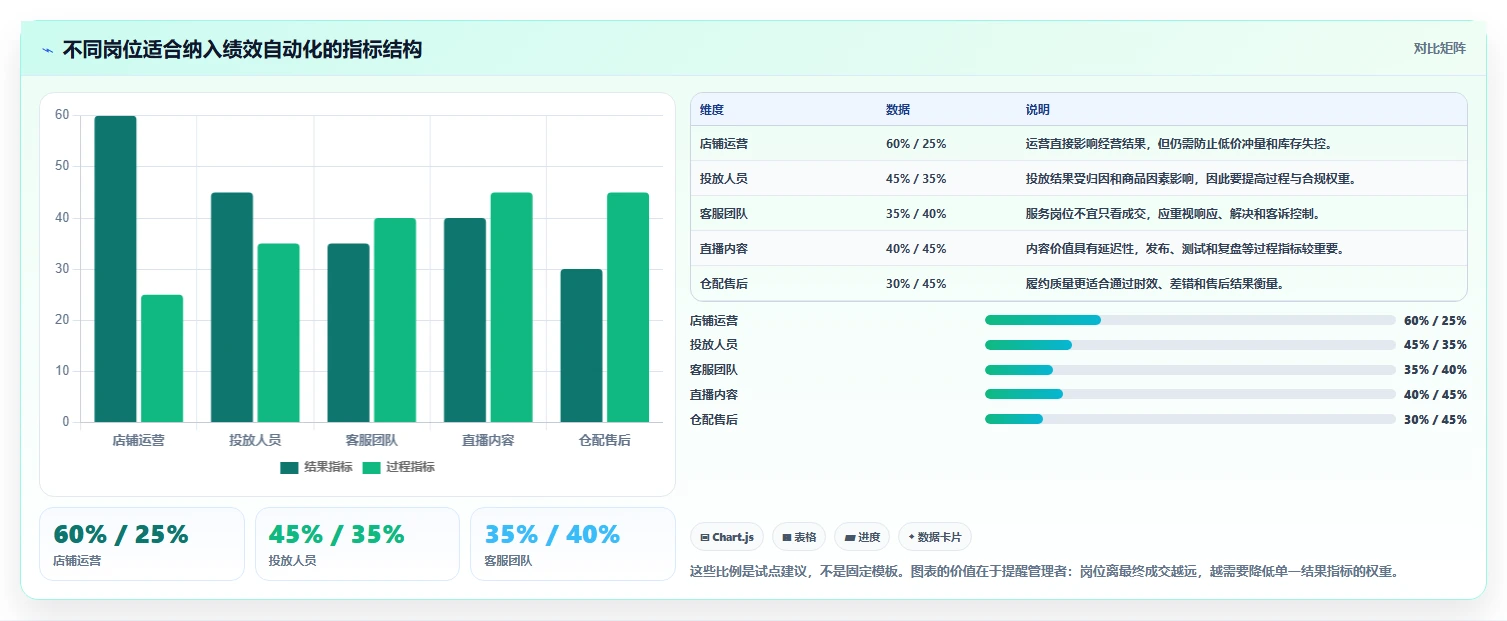Image resolution: width=1507 pixels, height=621 pixels.
Task: Open the 60% / 25% 店铺运营 stat card
Action: [x=142, y=544]
